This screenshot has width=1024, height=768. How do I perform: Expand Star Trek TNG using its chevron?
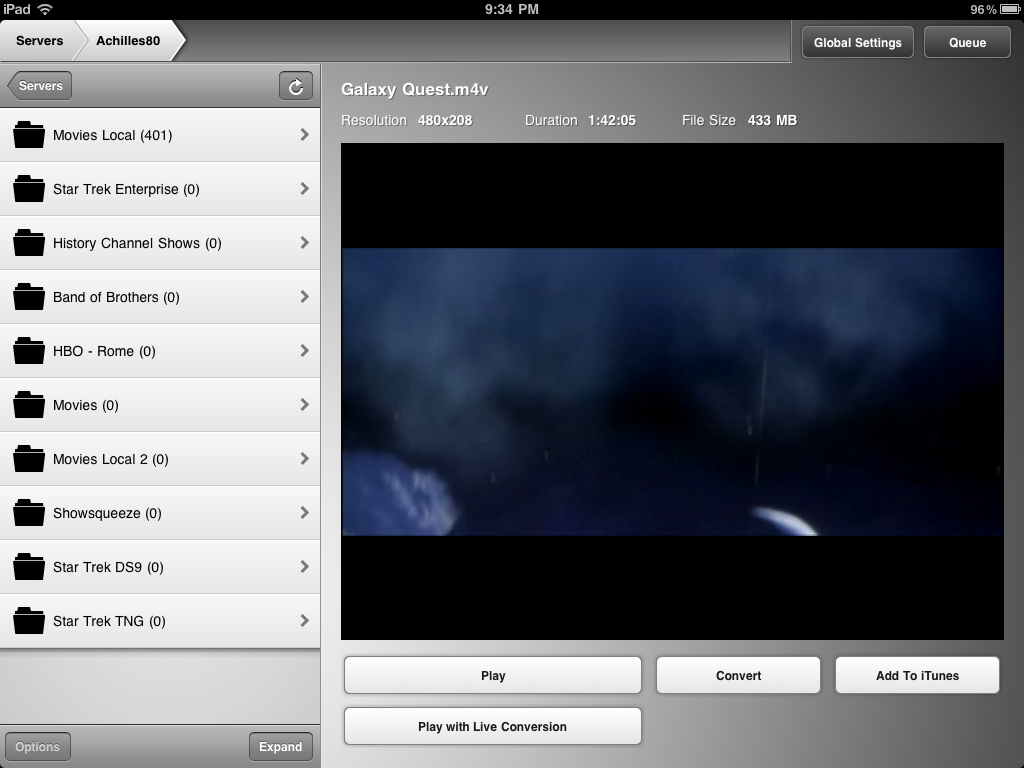pos(304,621)
